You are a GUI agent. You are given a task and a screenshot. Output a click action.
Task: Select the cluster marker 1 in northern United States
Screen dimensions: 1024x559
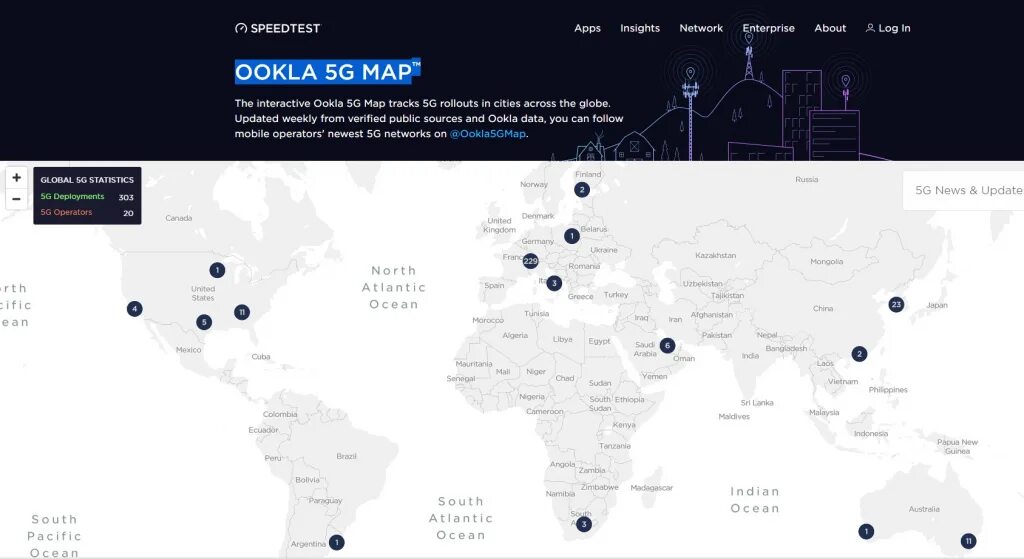pyautogui.click(x=217, y=270)
